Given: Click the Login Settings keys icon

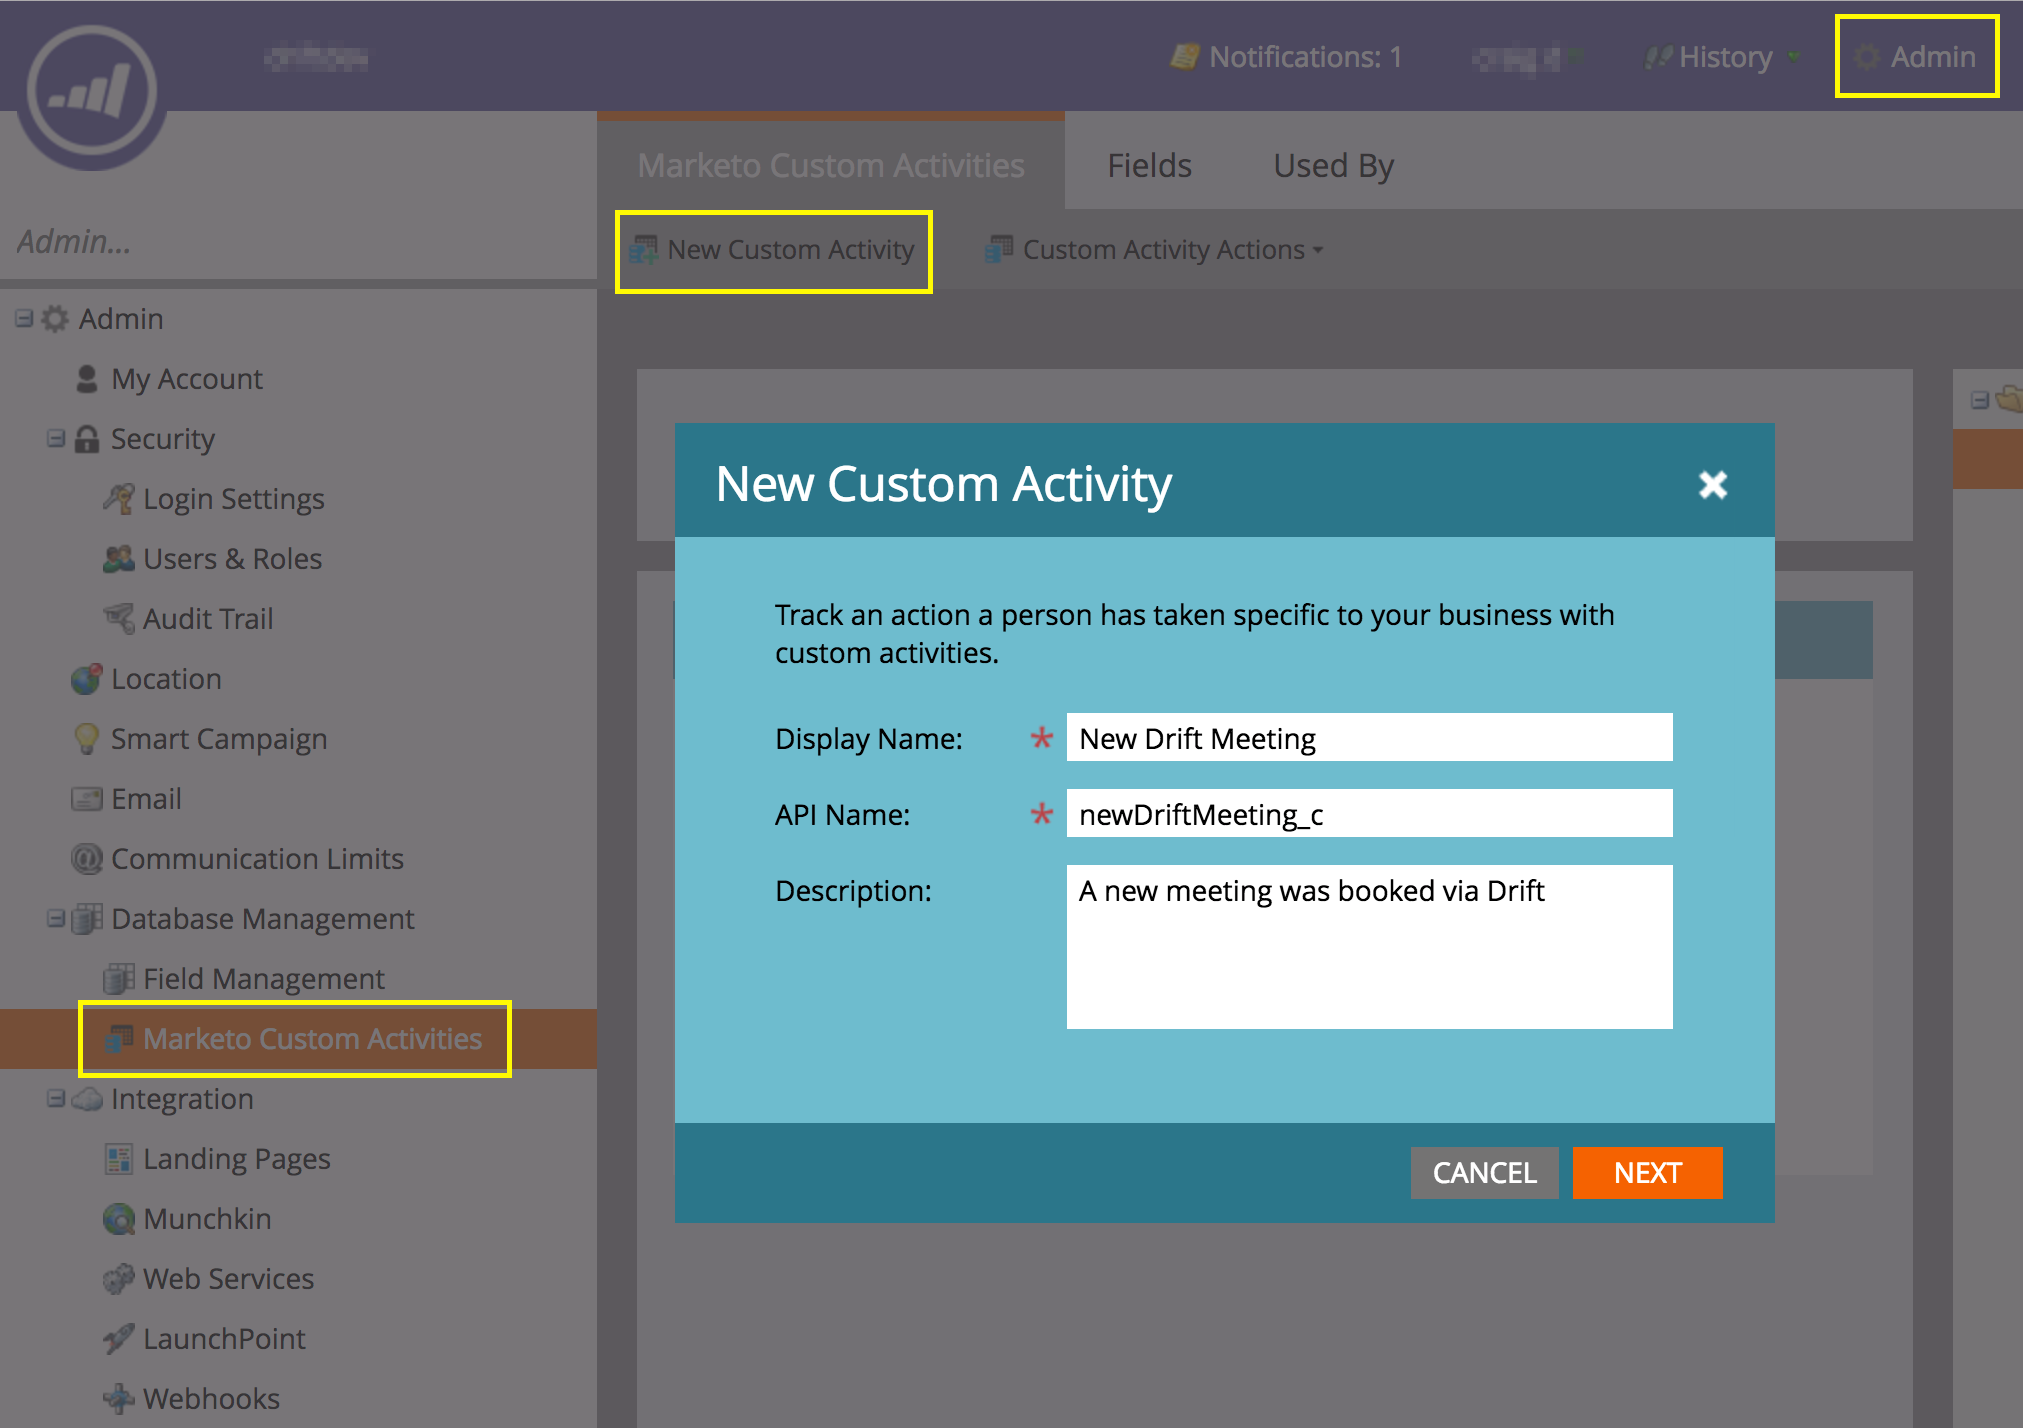Looking at the screenshot, I should tap(119, 499).
